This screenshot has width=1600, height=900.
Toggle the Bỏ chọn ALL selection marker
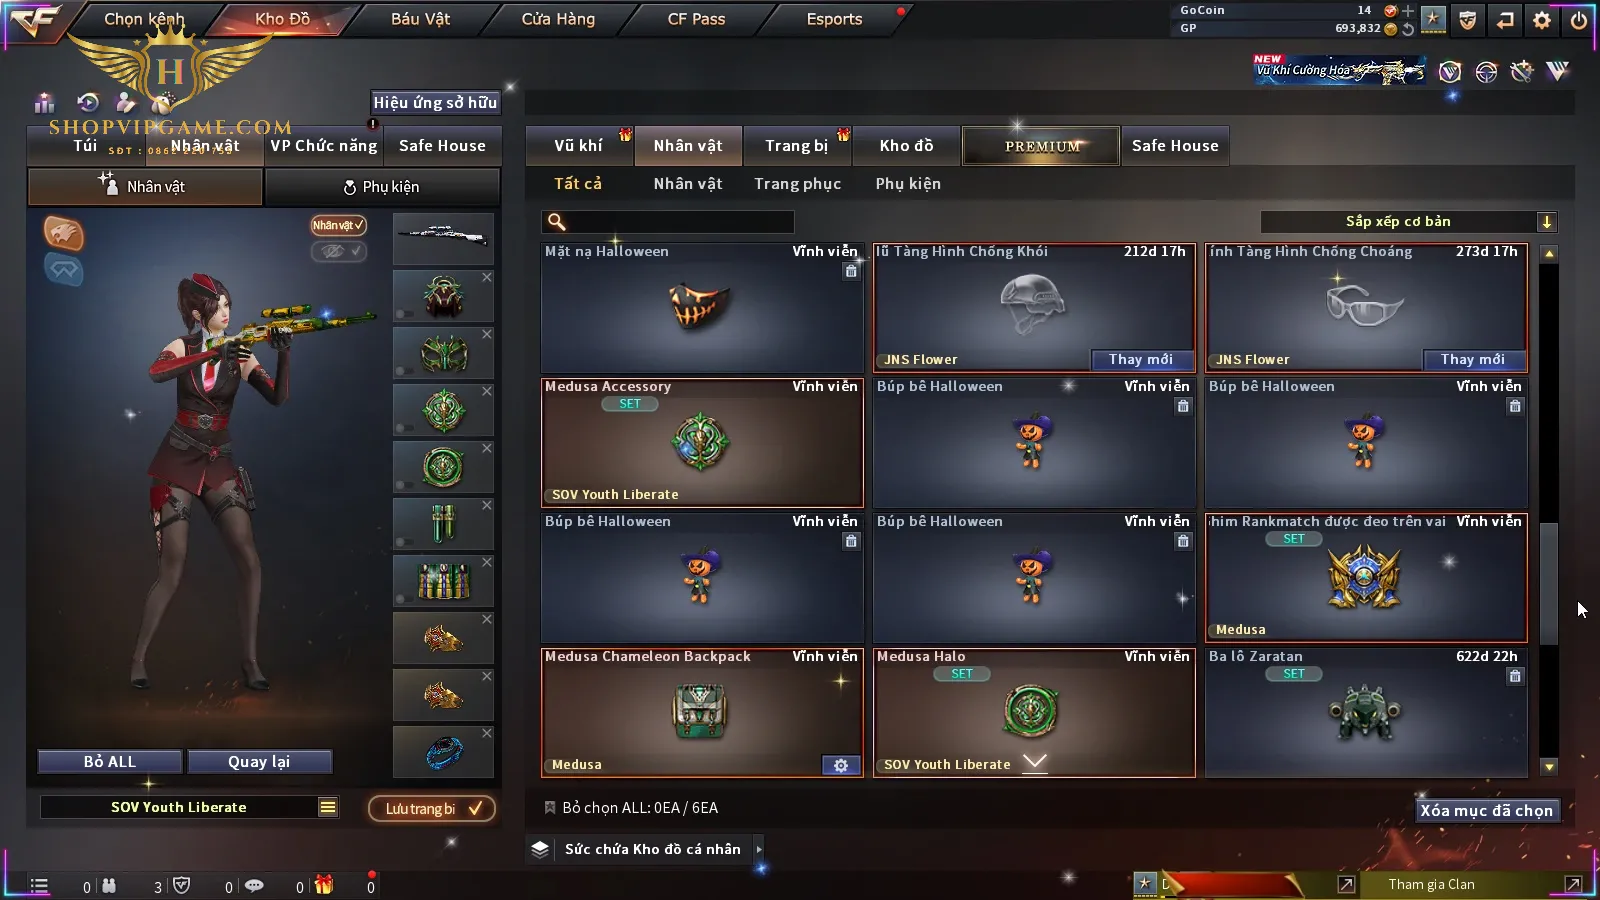[550, 807]
